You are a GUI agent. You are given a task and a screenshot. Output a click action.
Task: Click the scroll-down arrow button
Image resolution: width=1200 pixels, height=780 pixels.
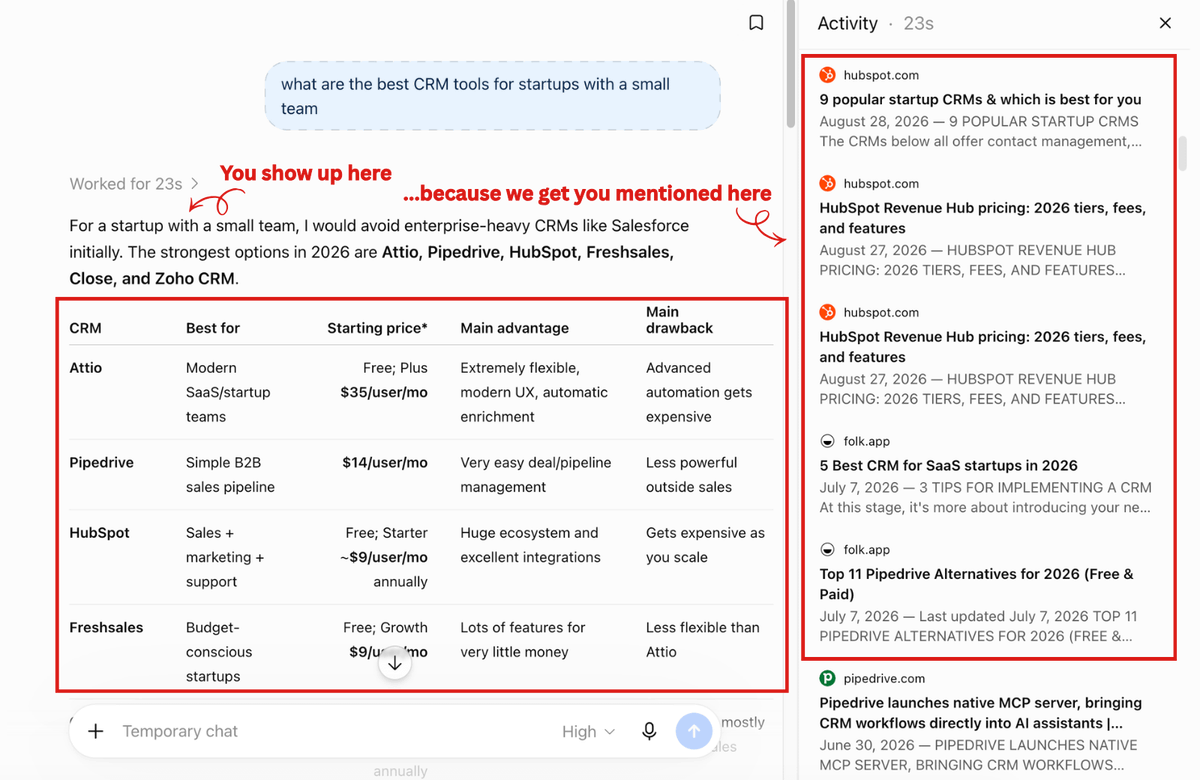pyautogui.click(x=395, y=662)
